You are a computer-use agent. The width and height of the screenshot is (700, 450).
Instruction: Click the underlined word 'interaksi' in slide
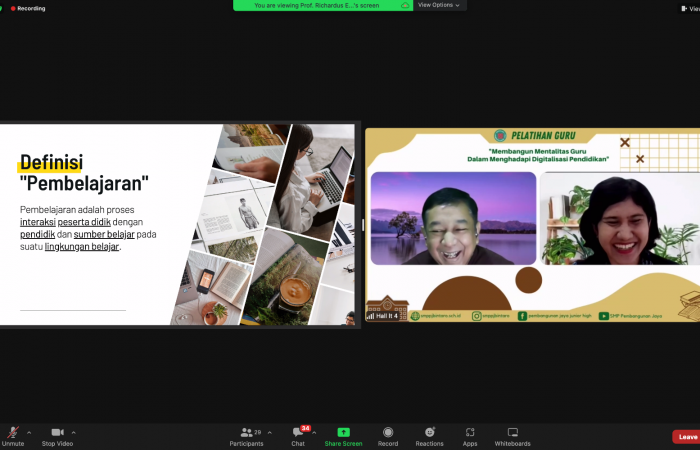point(38,222)
